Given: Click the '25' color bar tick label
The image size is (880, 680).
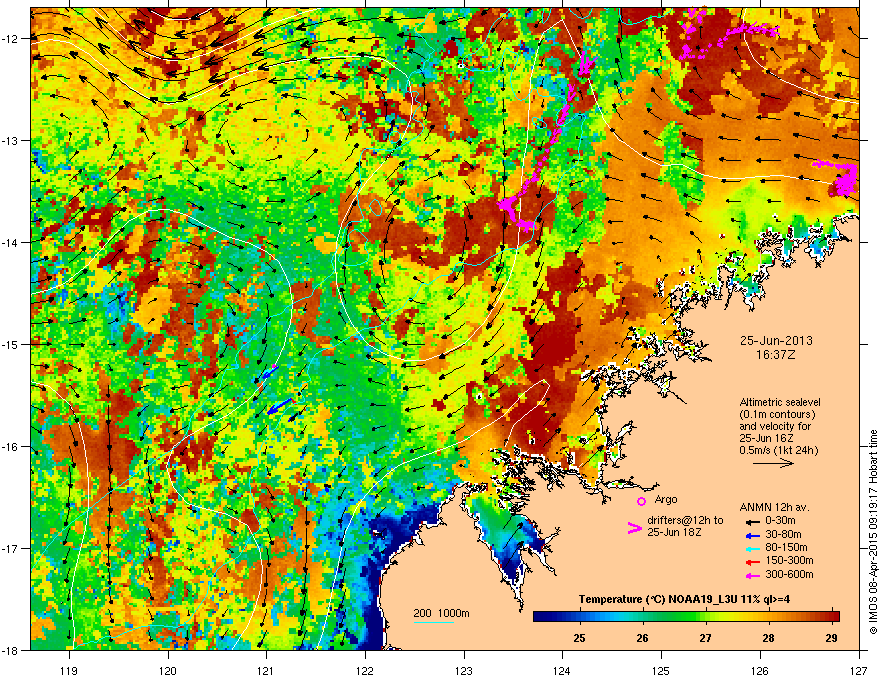Looking at the screenshot, I should 579,638.
